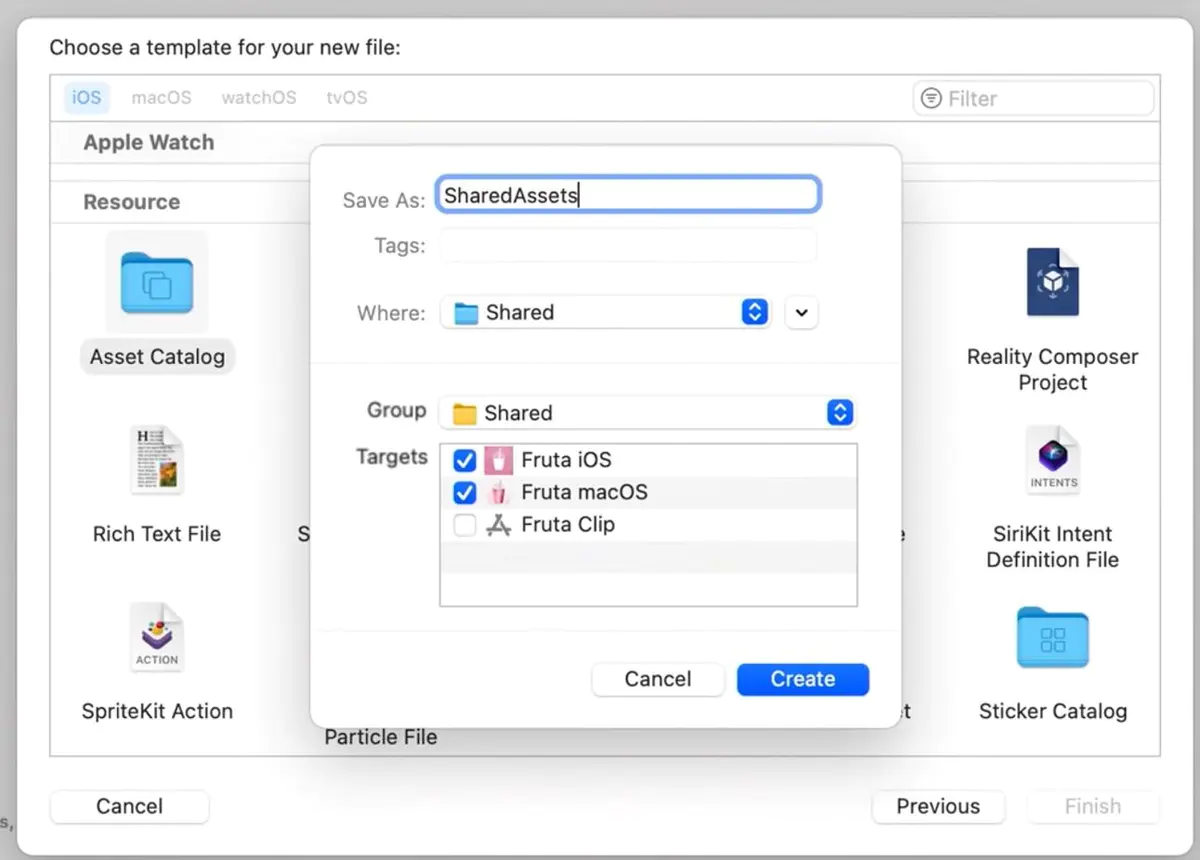Select the Sticker Catalog template icon
Image resolution: width=1200 pixels, height=860 pixels.
1052,637
